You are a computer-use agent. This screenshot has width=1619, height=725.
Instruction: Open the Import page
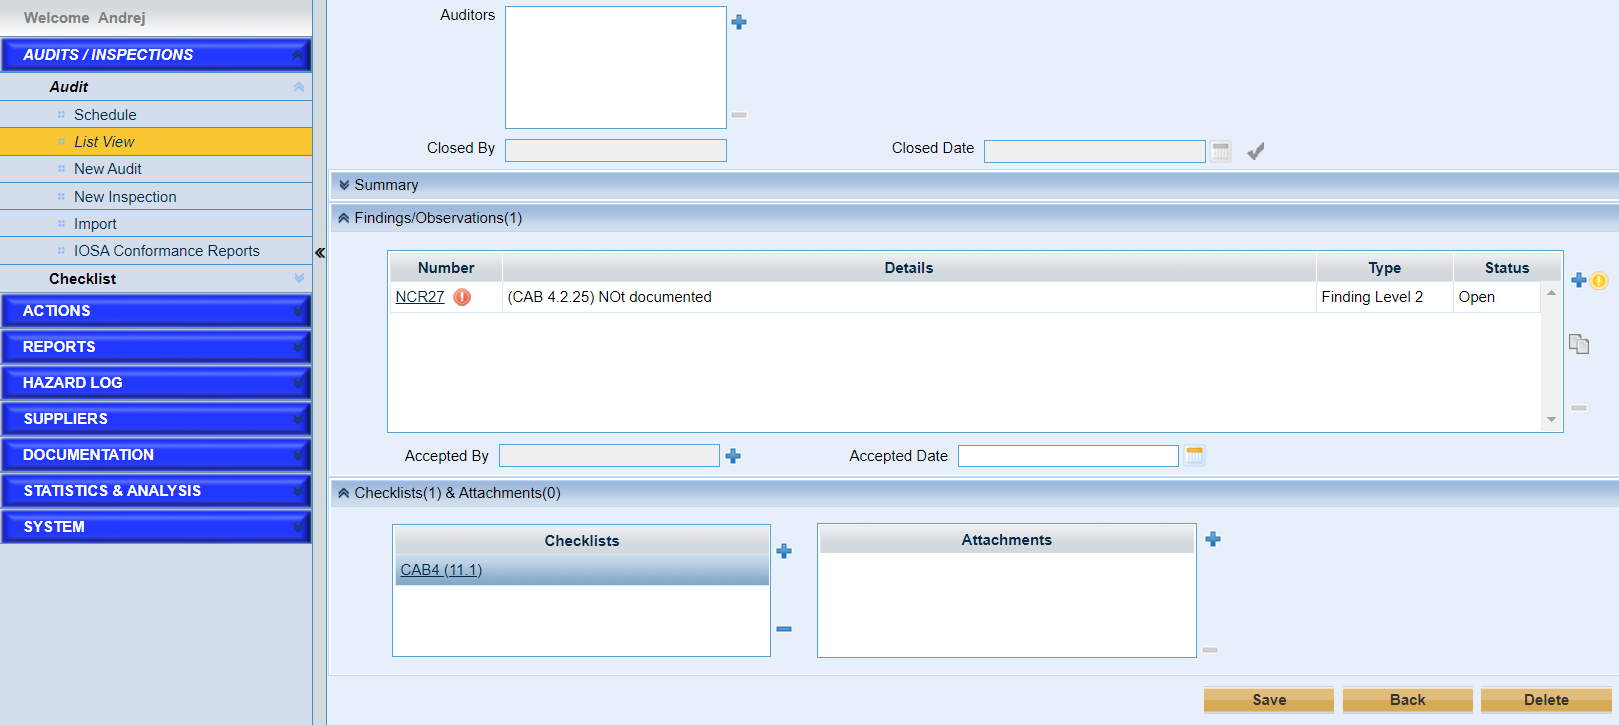(156, 224)
